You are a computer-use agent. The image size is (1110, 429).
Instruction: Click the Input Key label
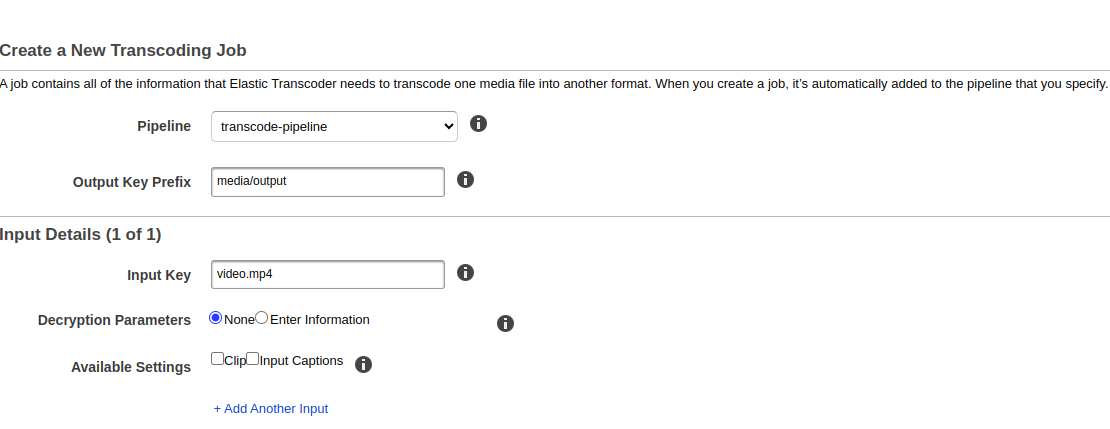(x=159, y=275)
